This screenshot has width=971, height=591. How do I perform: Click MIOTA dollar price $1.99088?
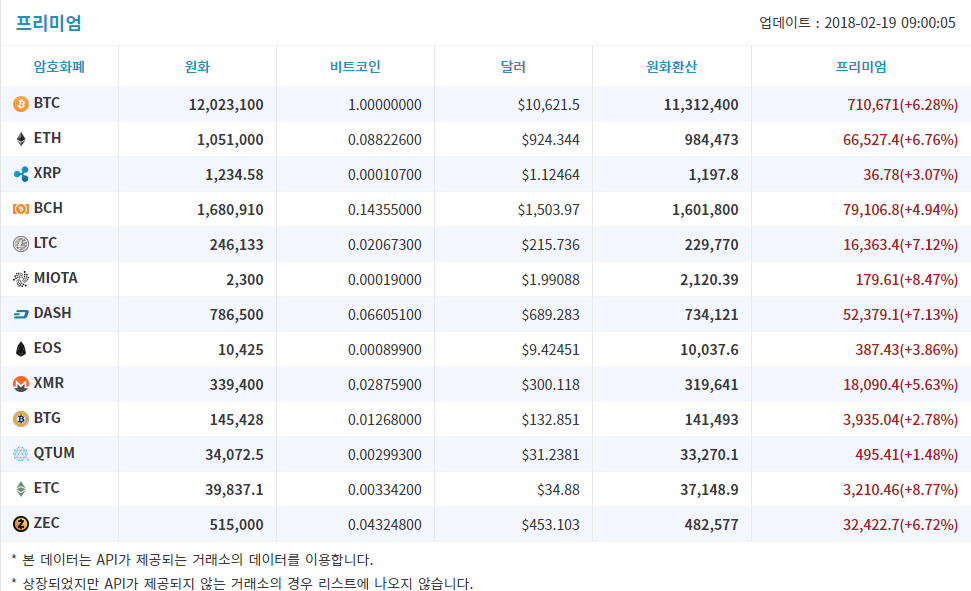tap(551, 280)
